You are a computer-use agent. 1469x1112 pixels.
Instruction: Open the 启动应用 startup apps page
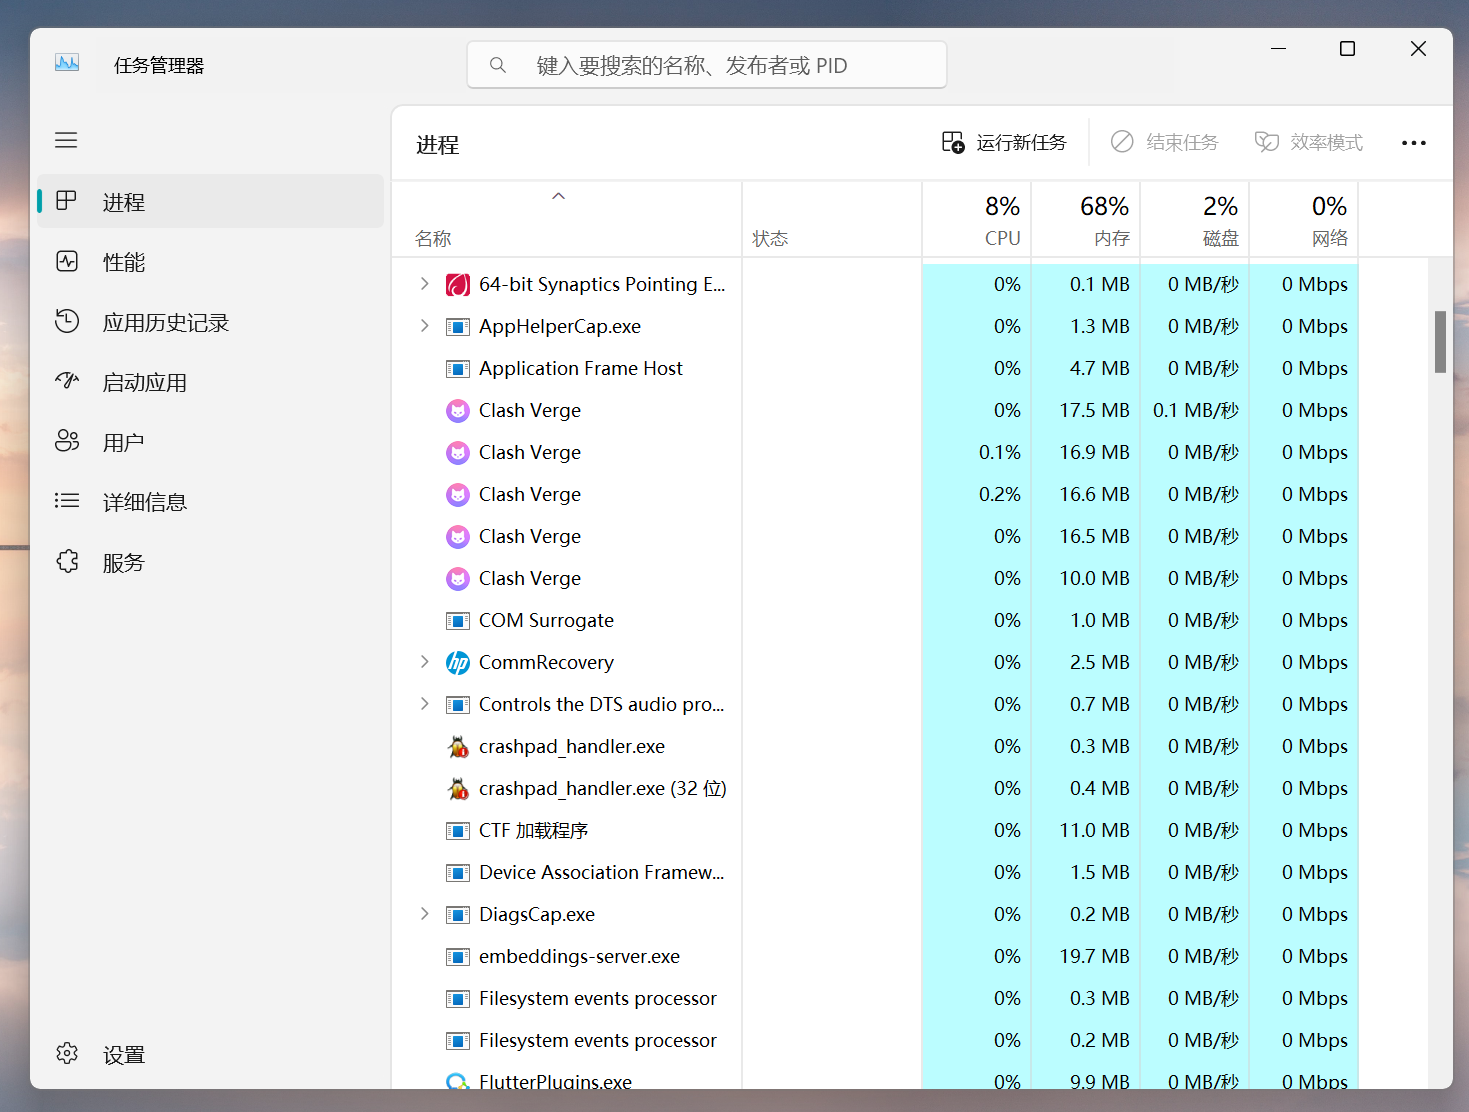tap(210, 382)
